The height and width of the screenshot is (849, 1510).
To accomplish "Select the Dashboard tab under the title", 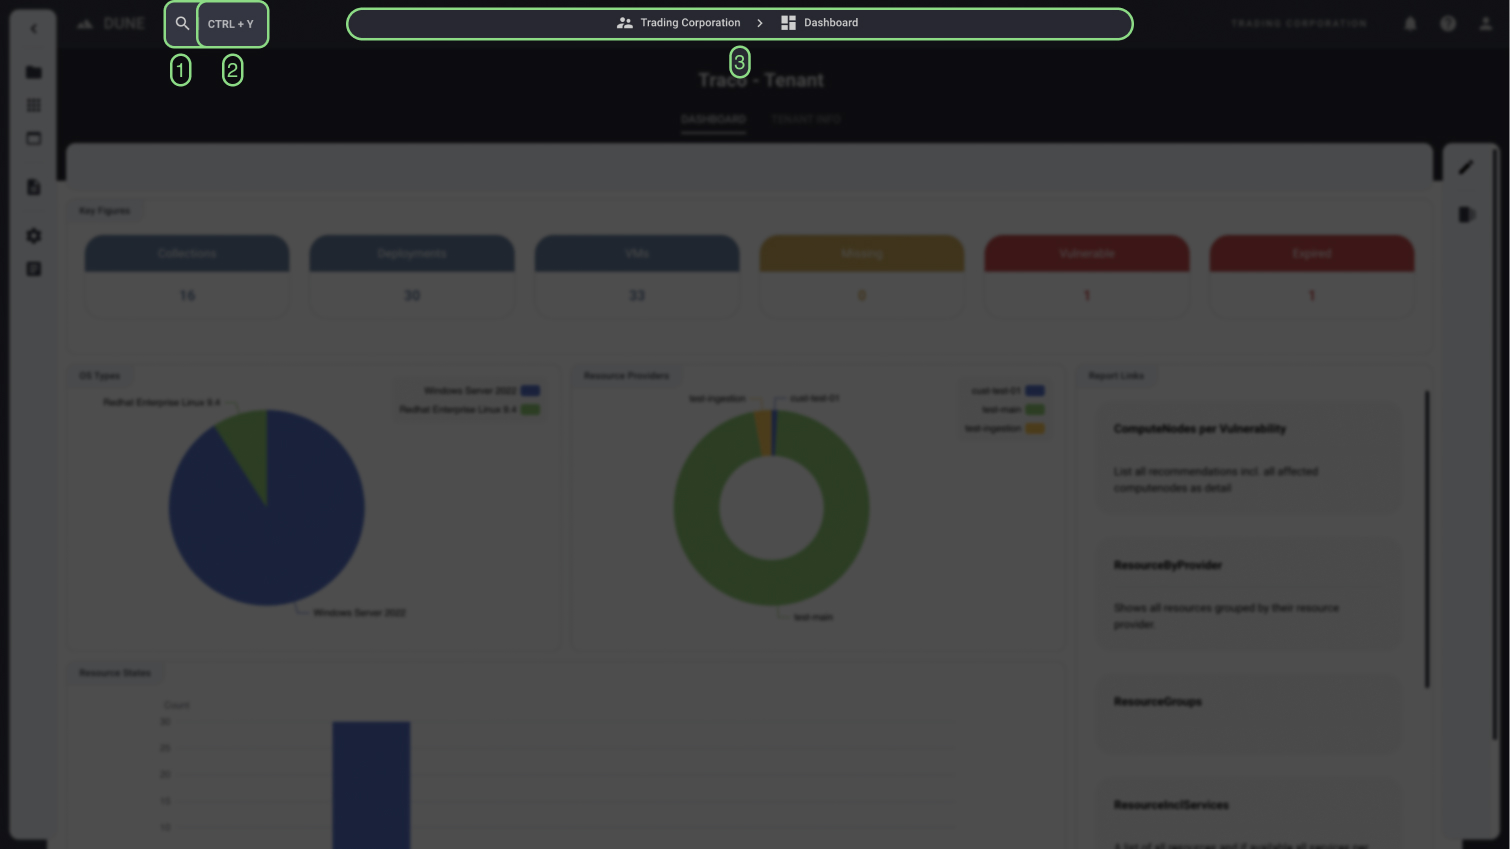I will (x=713, y=119).
